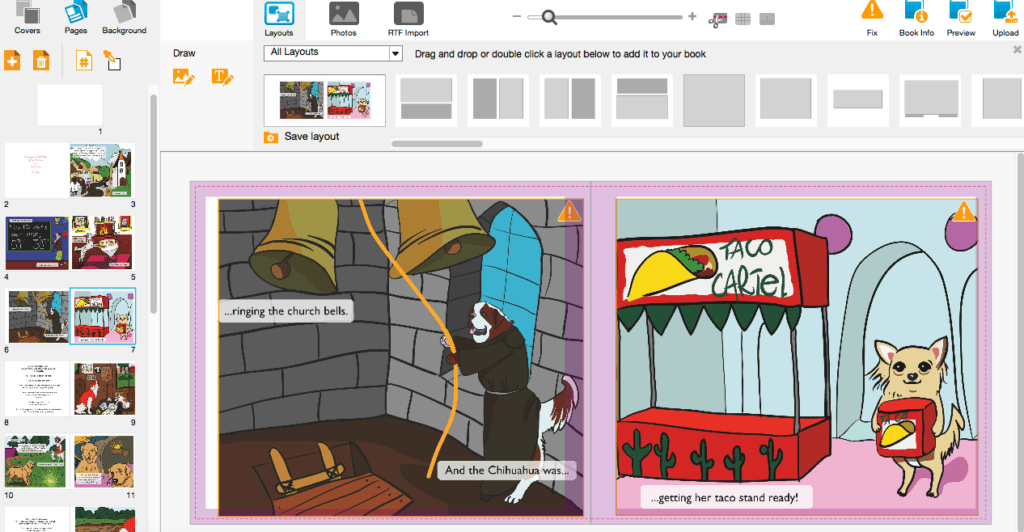This screenshot has height=532, width=1024.
Task: Click the layout strip horizontal scrollbar
Action: pyautogui.click(x=437, y=144)
